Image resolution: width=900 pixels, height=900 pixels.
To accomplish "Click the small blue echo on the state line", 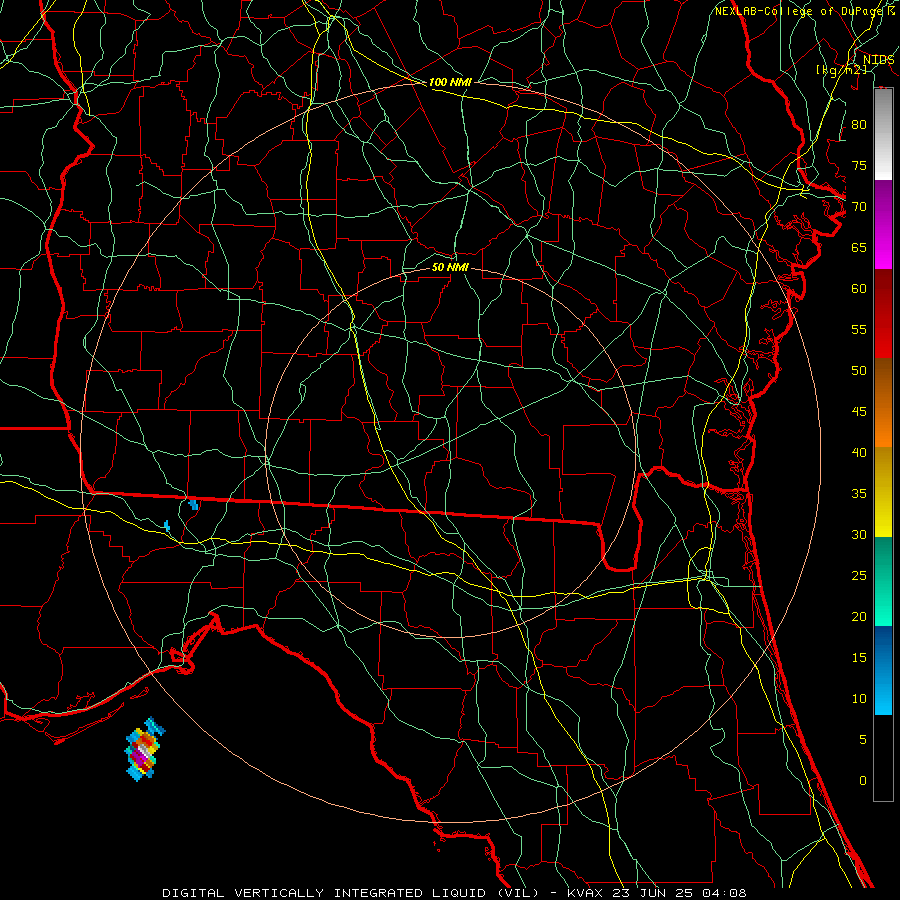I will (193, 505).
